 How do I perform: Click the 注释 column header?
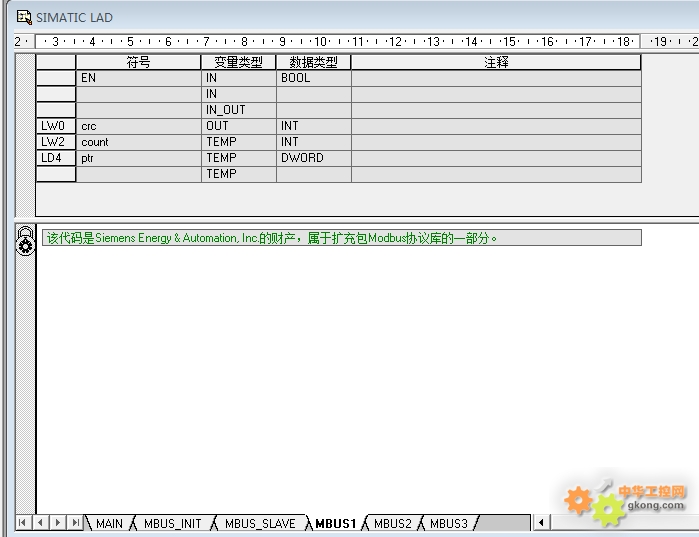tap(496, 62)
